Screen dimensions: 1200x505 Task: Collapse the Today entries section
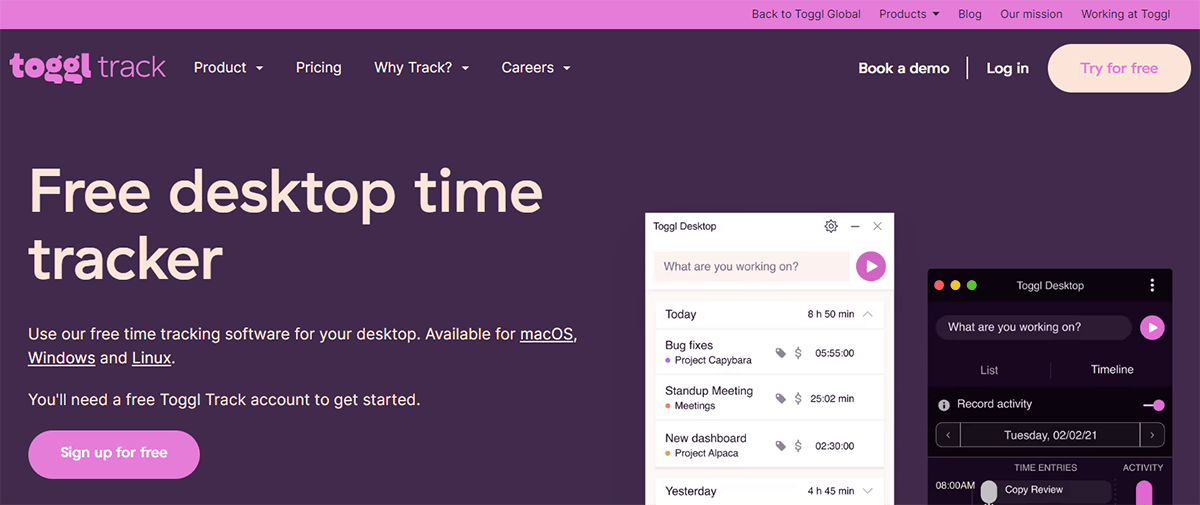pos(867,314)
